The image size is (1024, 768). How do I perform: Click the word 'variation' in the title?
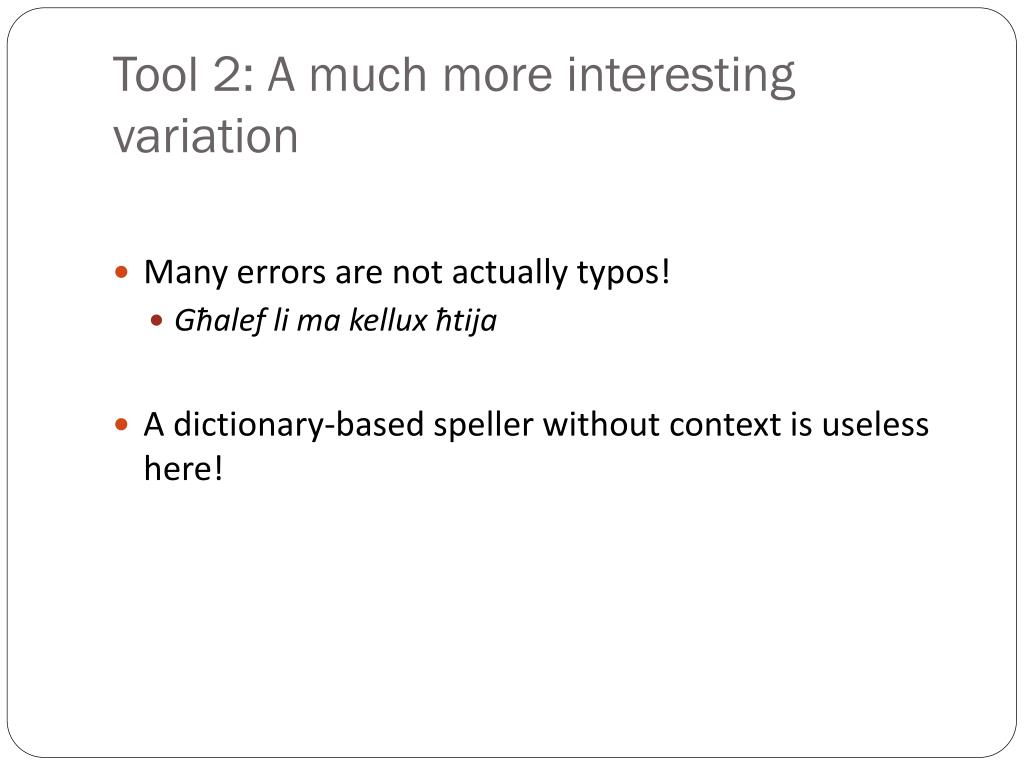[206, 136]
